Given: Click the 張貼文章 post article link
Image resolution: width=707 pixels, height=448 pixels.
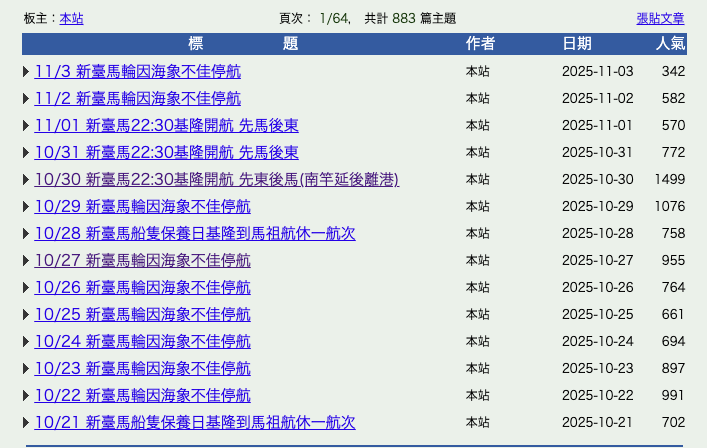Looking at the screenshot, I should (x=660, y=18).
